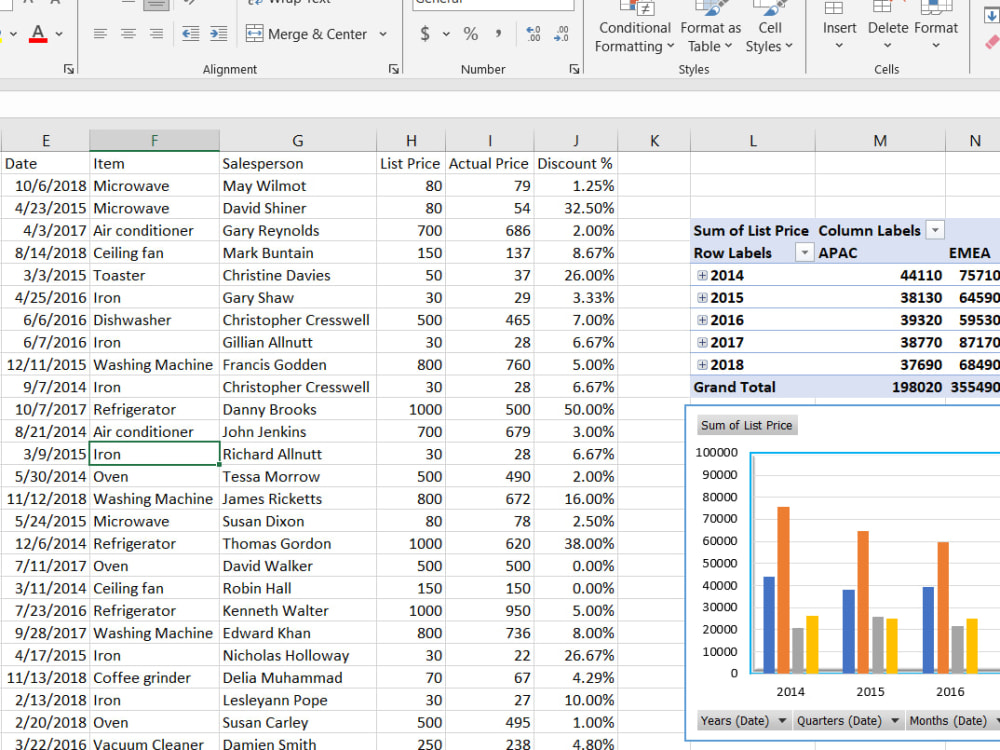This screenshot has height=750, width=1000.
Task: Click the blue APAC bar for 2014
Action: [769, 624]
